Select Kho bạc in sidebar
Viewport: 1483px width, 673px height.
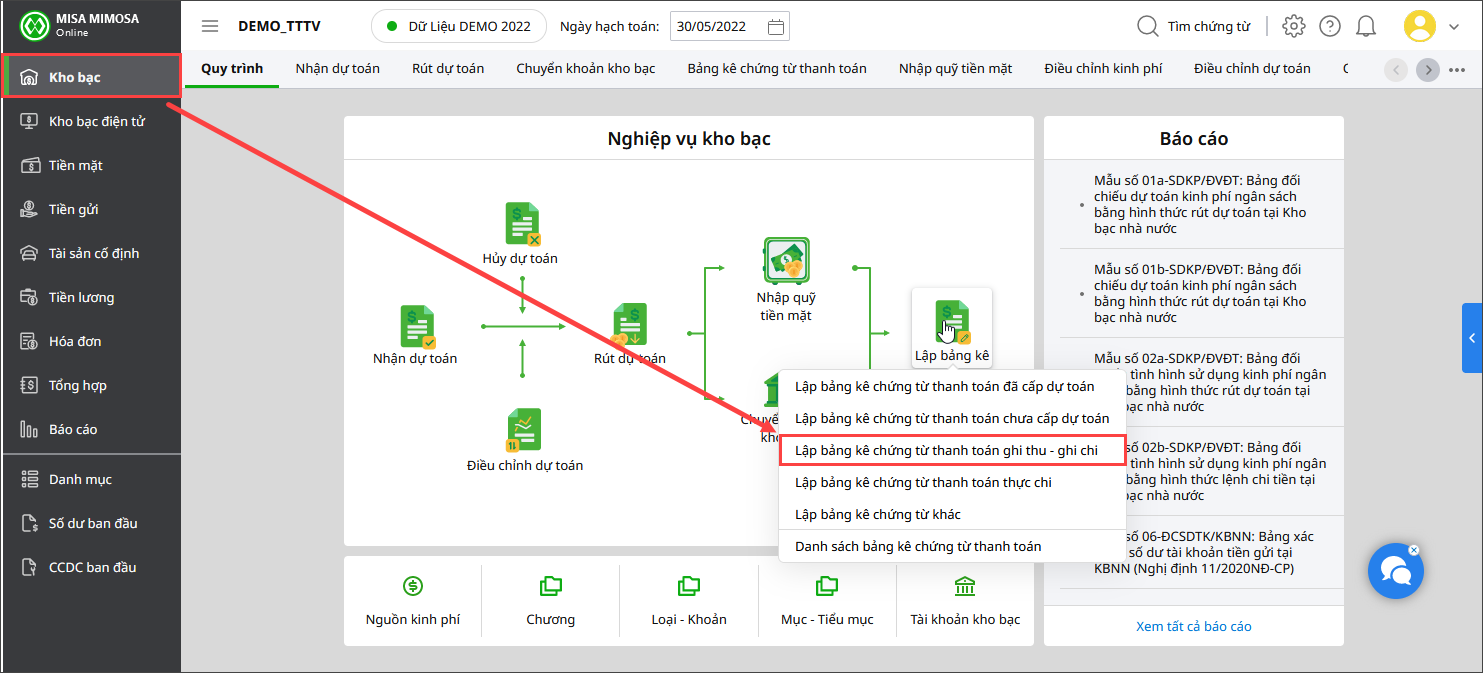pyautogui.click(x=91, y=77)
